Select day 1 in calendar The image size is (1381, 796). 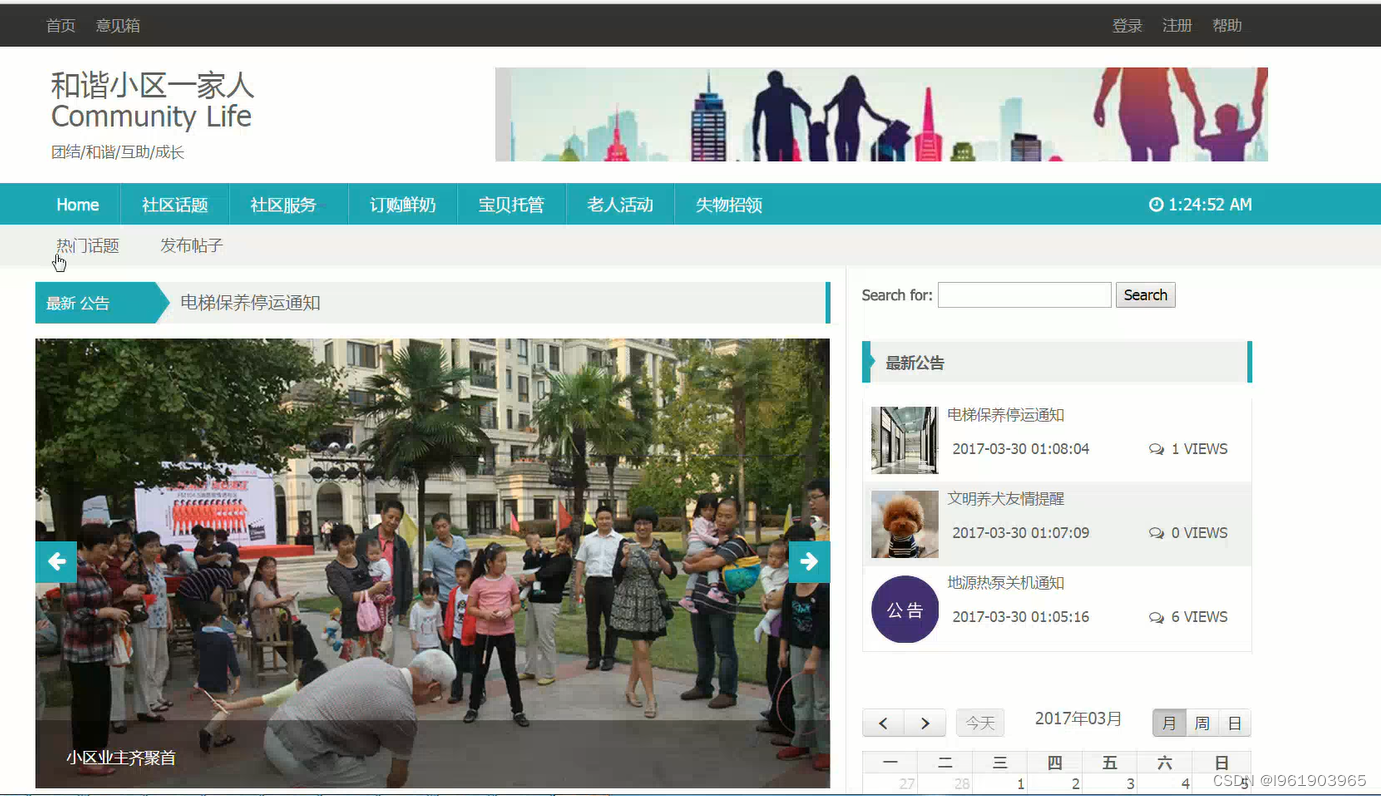click(1000, 784)
